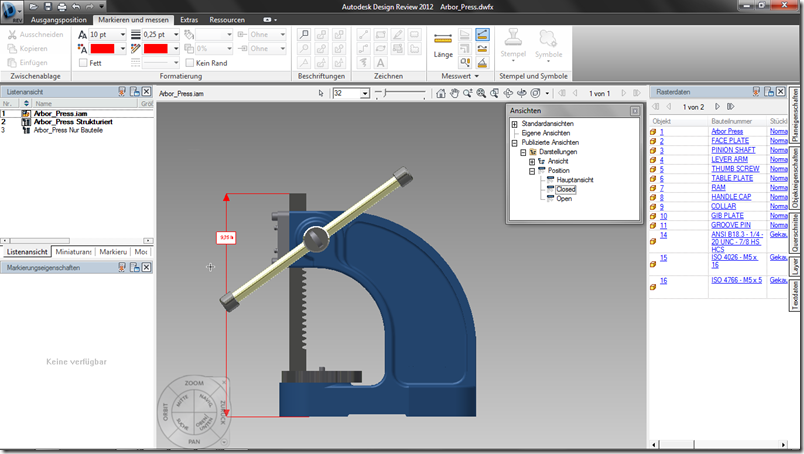
Task: Select the Pan hand tool
Action: tap(454, 93)
